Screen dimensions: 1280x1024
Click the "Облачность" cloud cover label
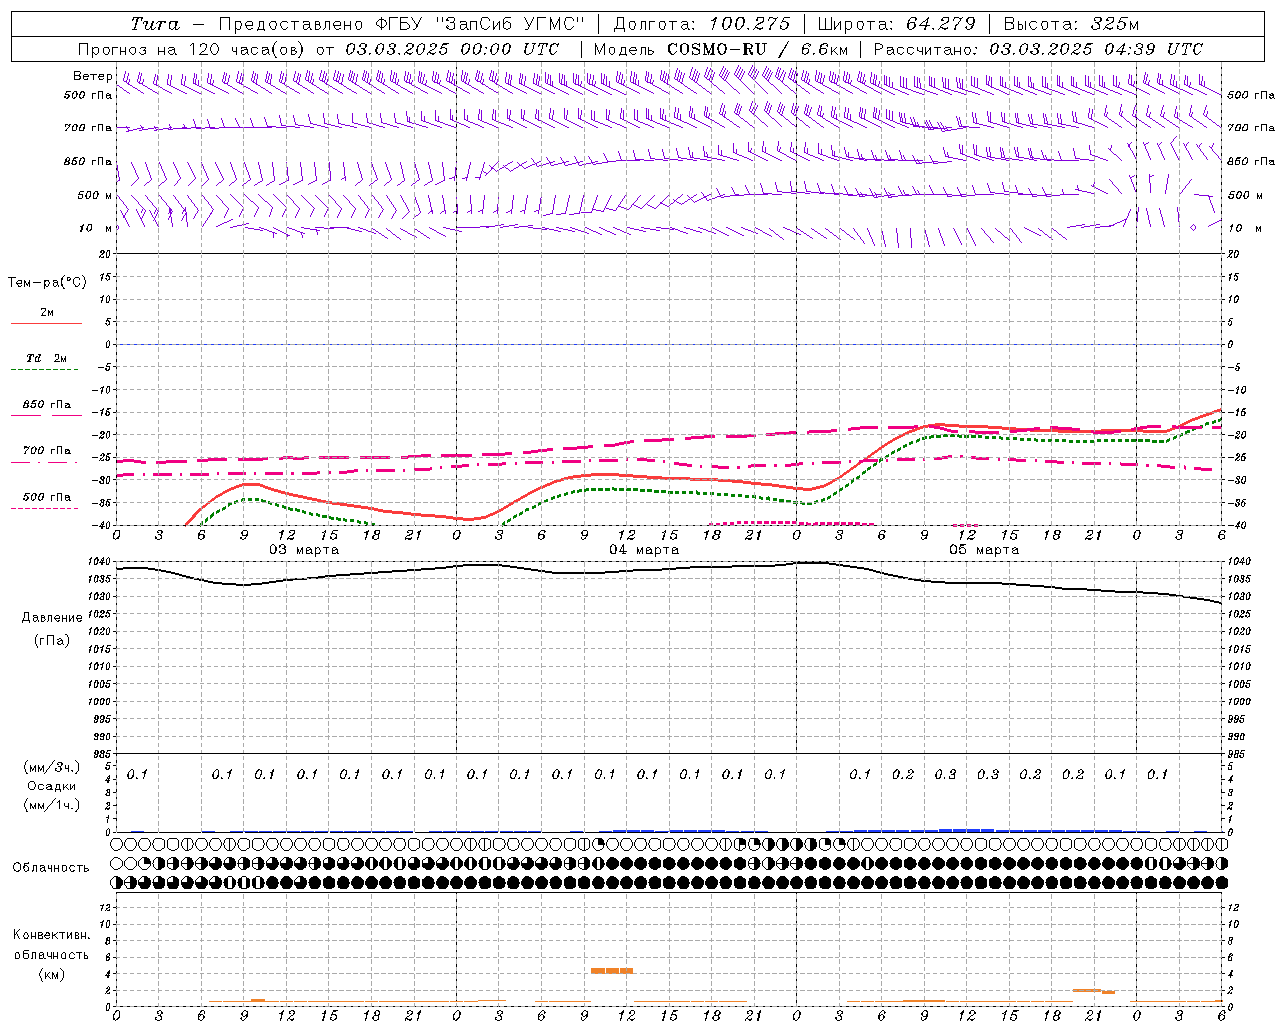tap(51, 868)
